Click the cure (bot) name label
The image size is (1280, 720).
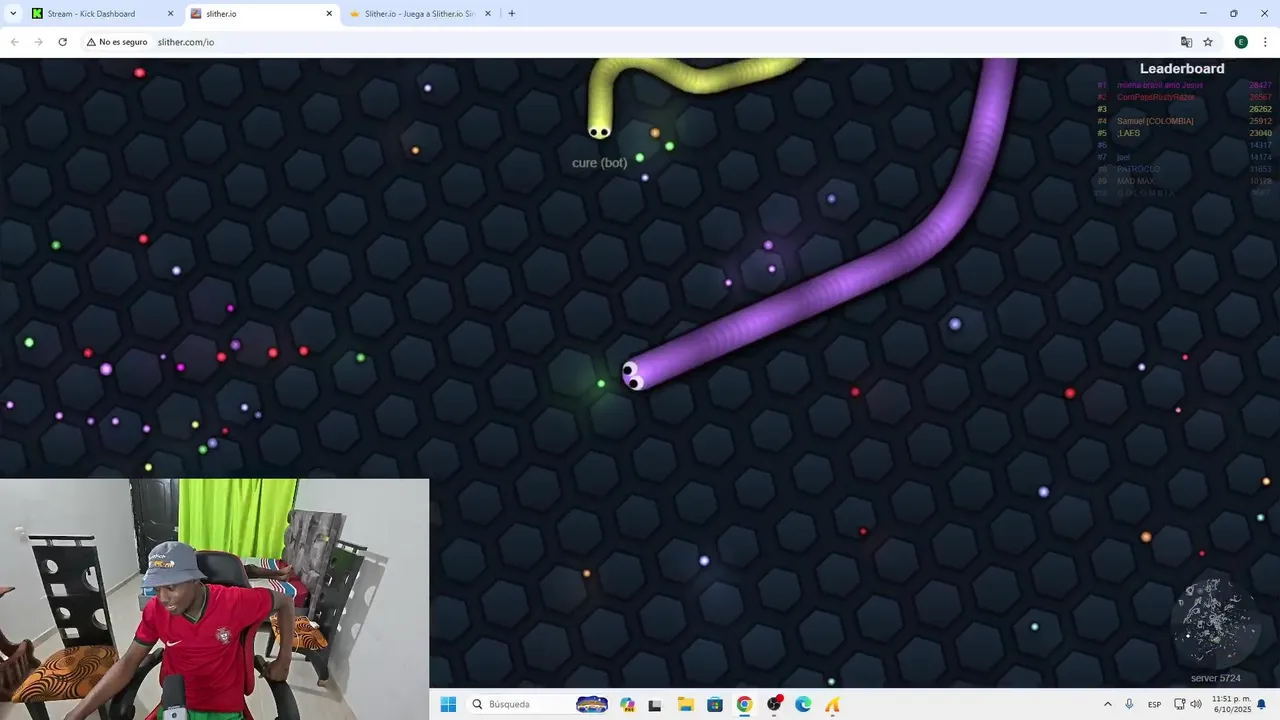[599, 163]
